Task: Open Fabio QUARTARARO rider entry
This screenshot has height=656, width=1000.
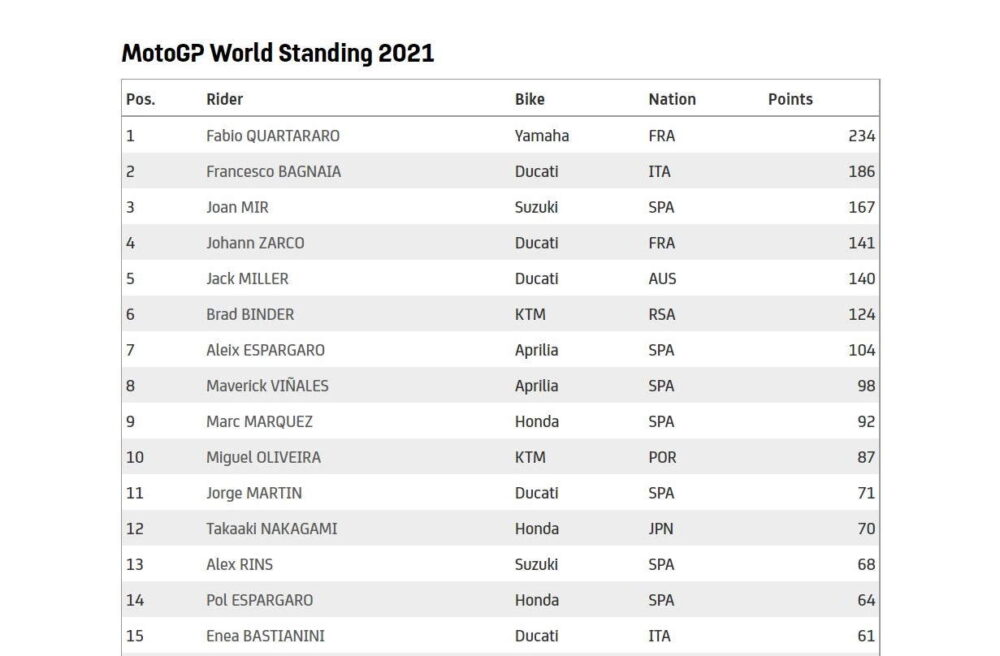Action: (273, 136)
